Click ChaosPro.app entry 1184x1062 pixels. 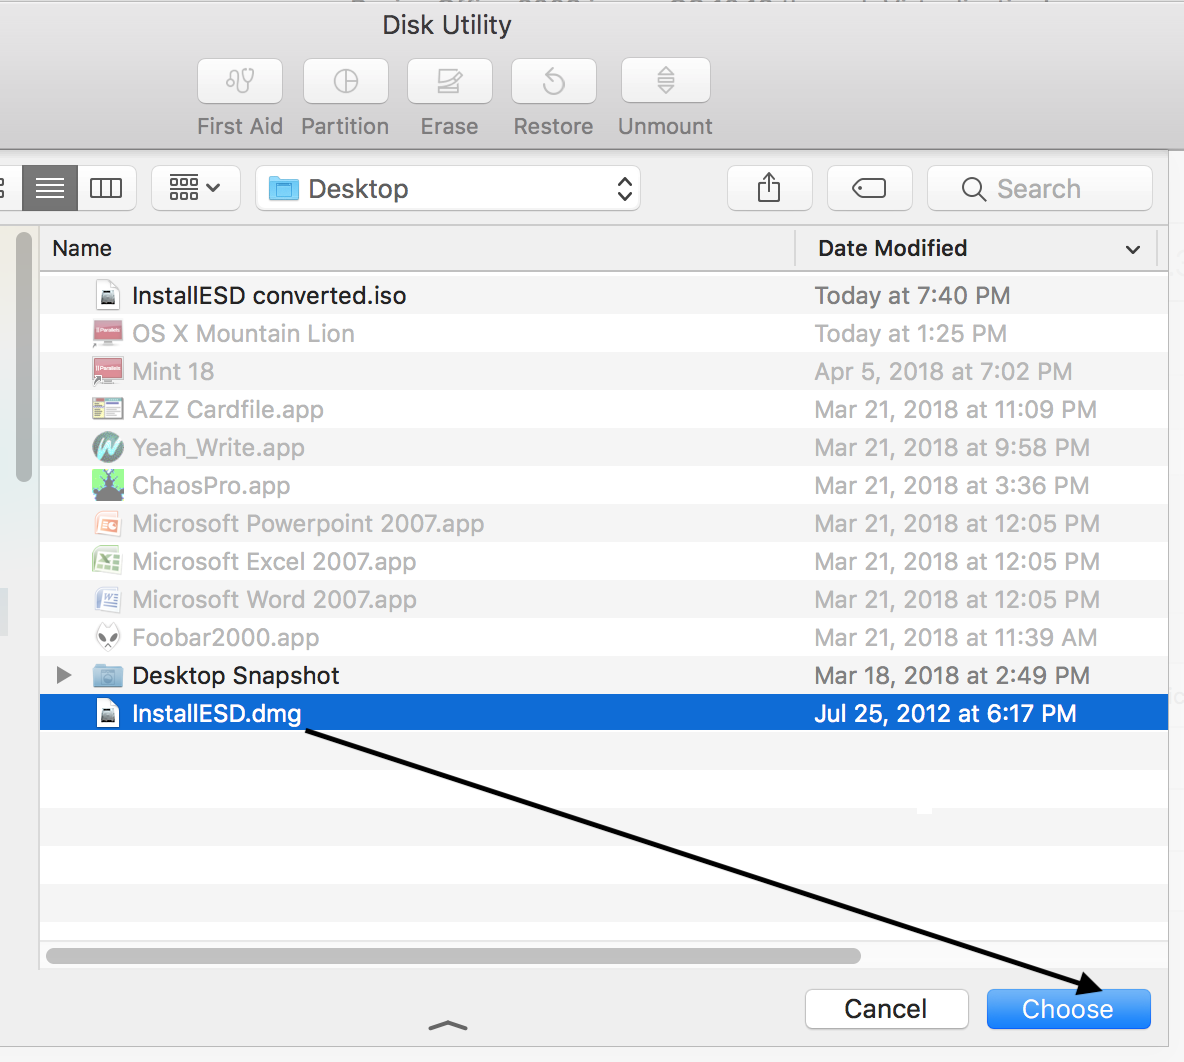click(604, 485)
